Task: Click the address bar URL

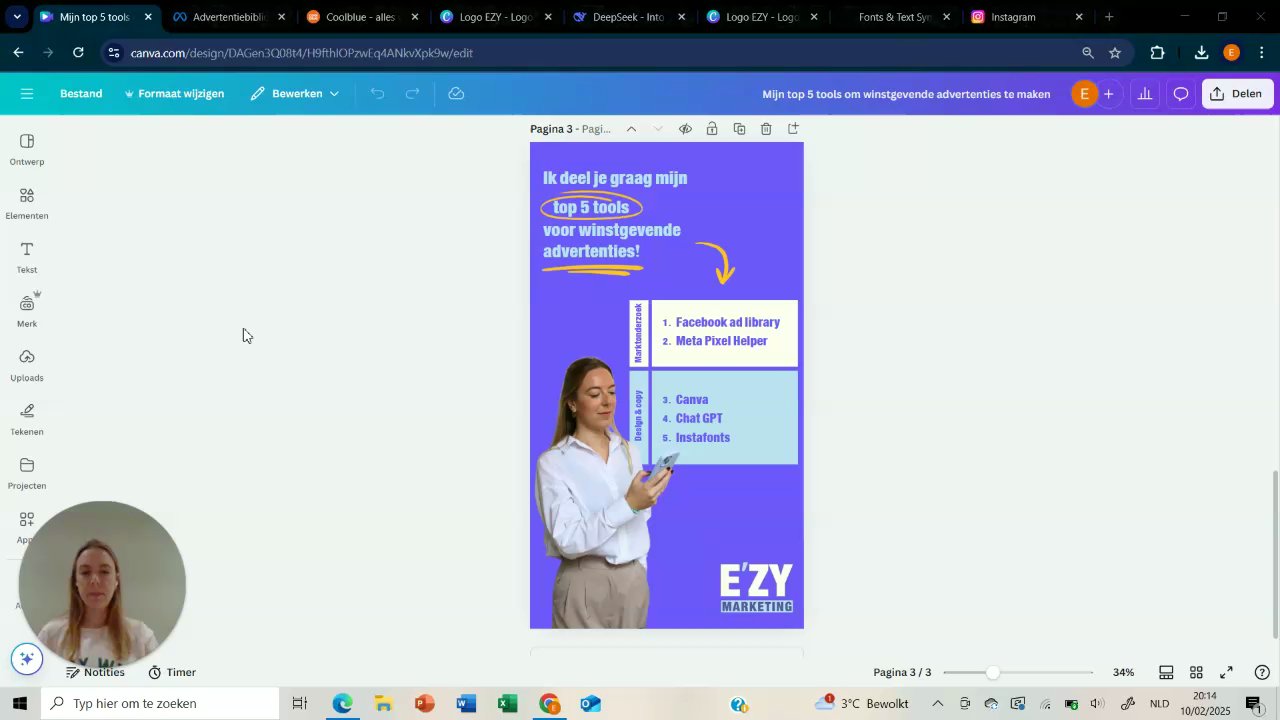Action: point(301,53)
